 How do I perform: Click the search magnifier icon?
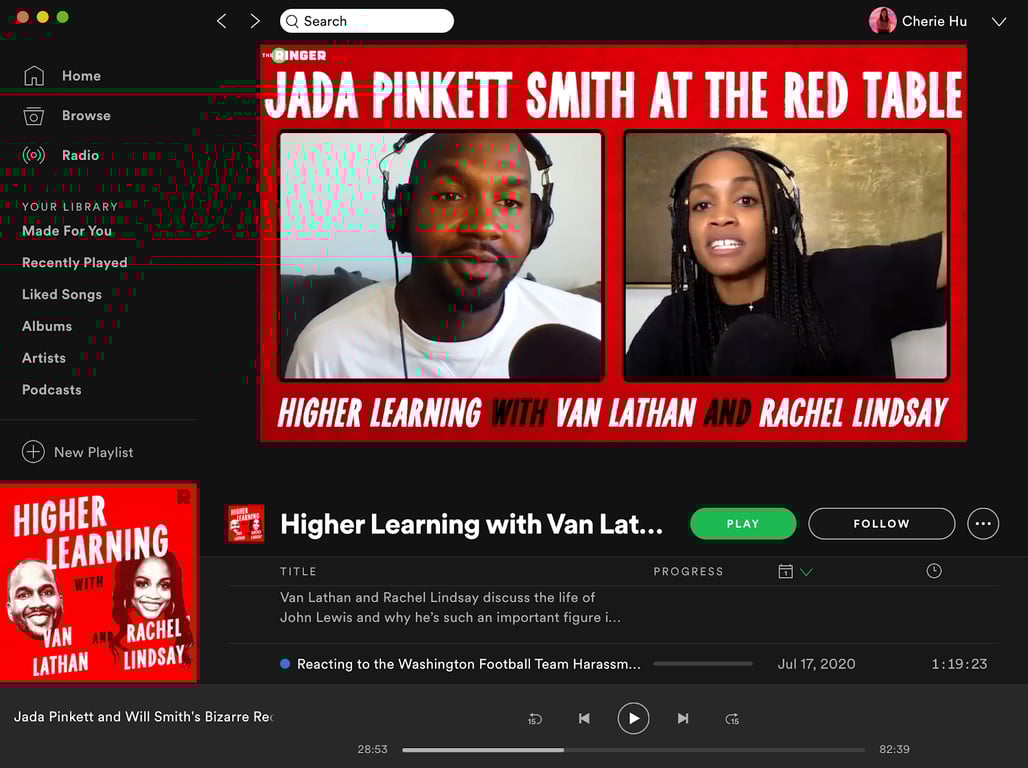pyautogui.click(x=292, y=22)
